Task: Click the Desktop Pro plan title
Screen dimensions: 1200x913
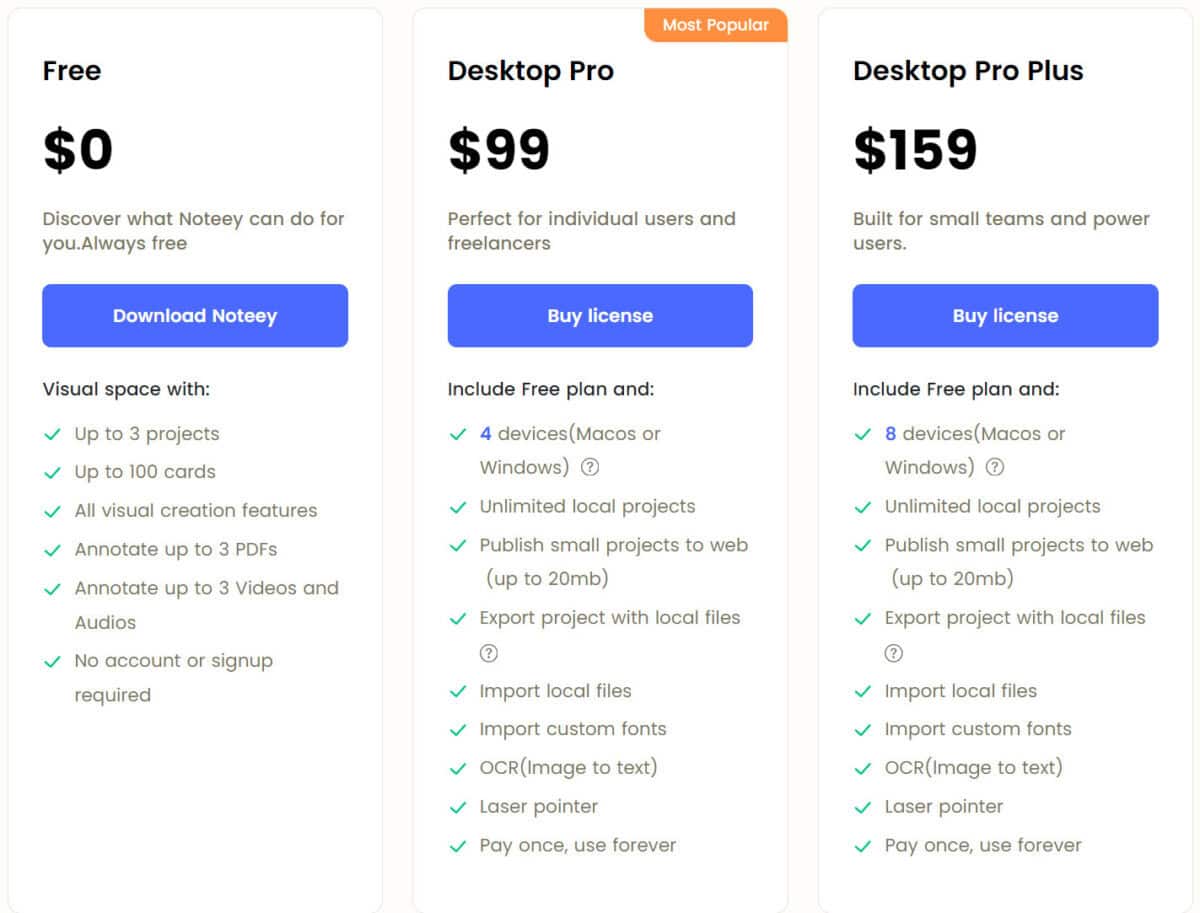Action: coord(531,71)
